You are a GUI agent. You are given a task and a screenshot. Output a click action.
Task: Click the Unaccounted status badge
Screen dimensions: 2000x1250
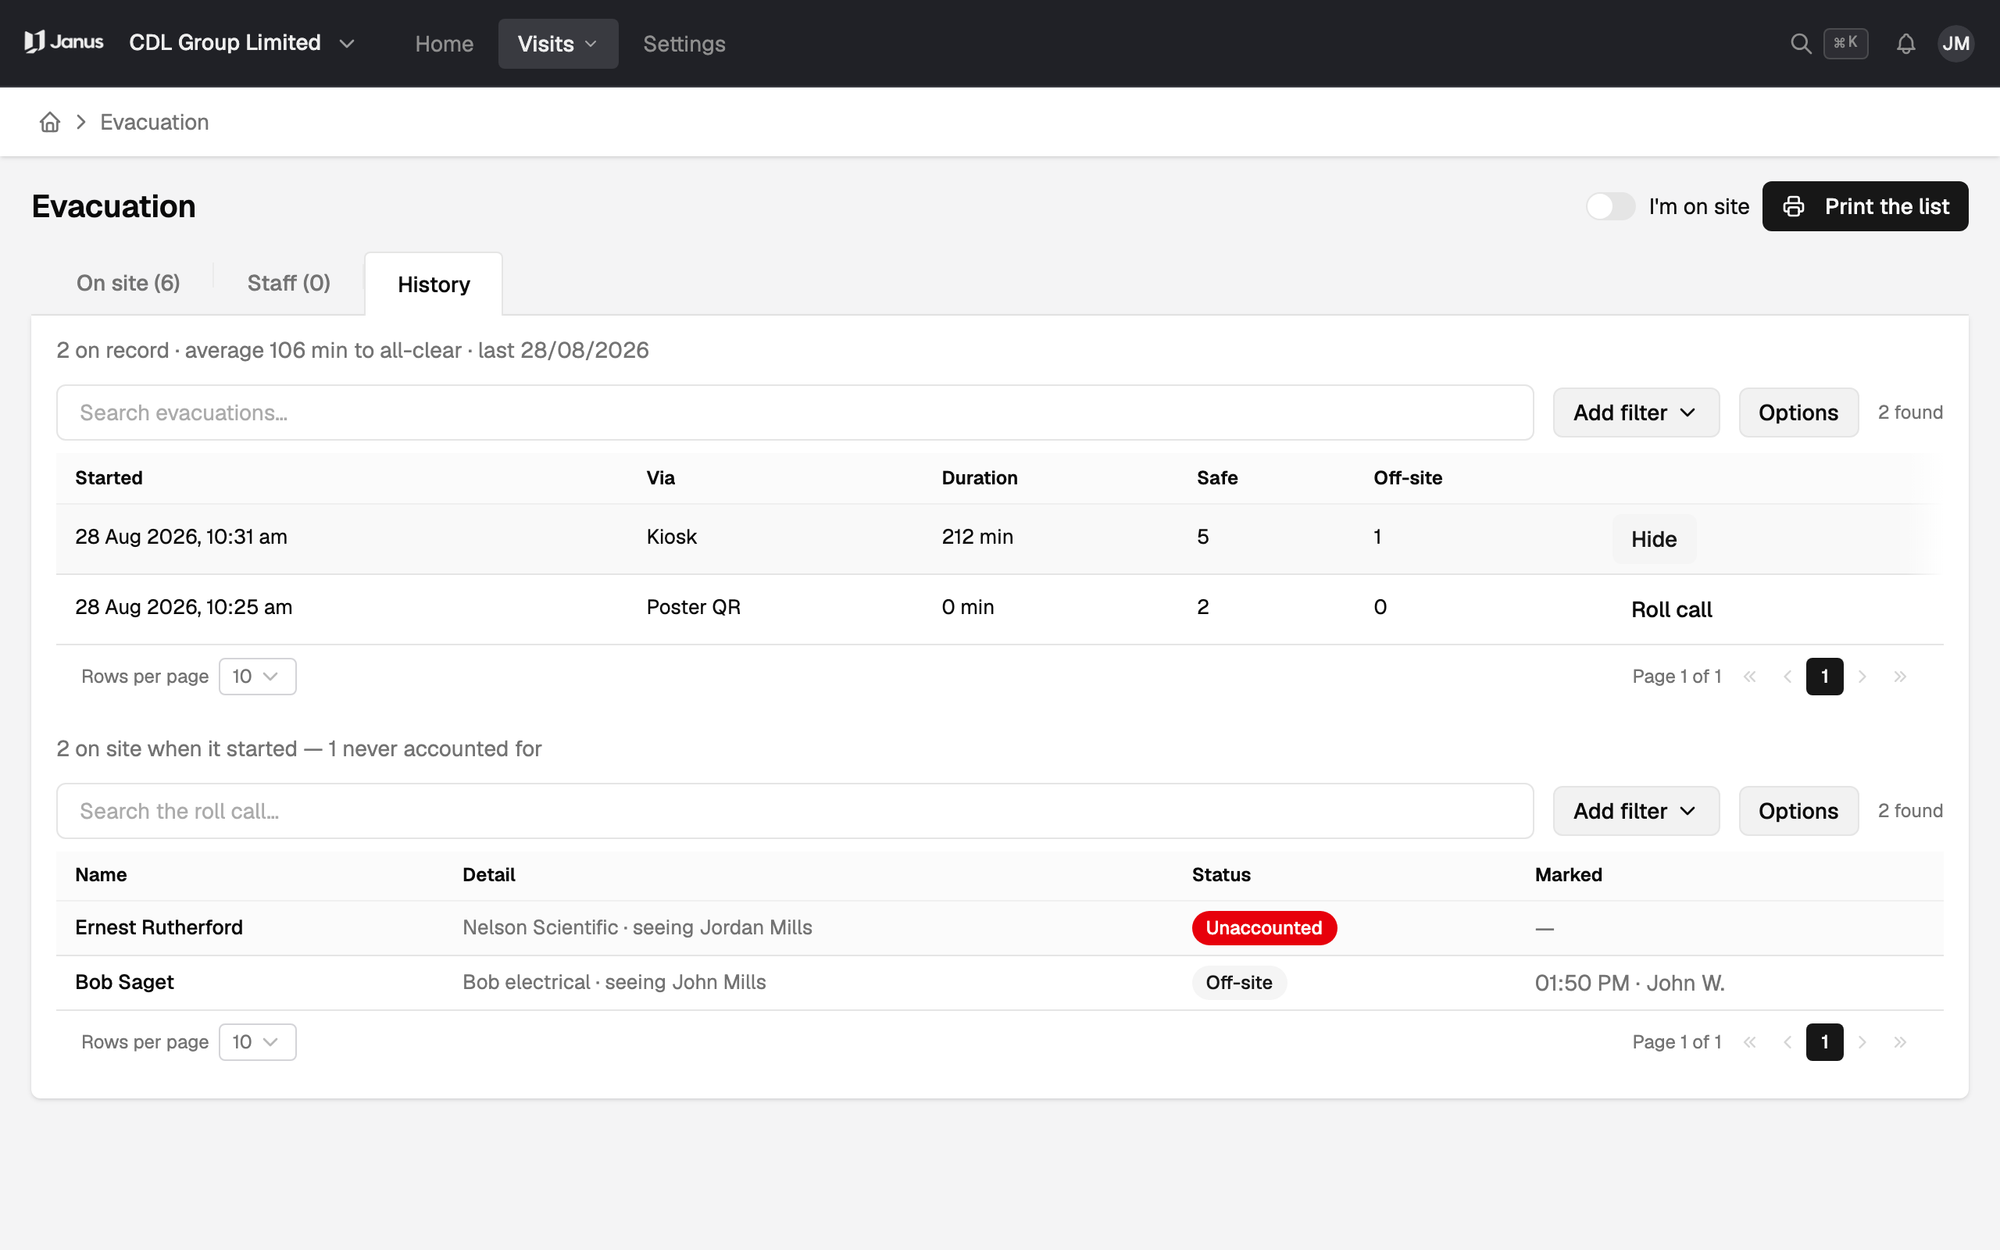click(1264, 928)
